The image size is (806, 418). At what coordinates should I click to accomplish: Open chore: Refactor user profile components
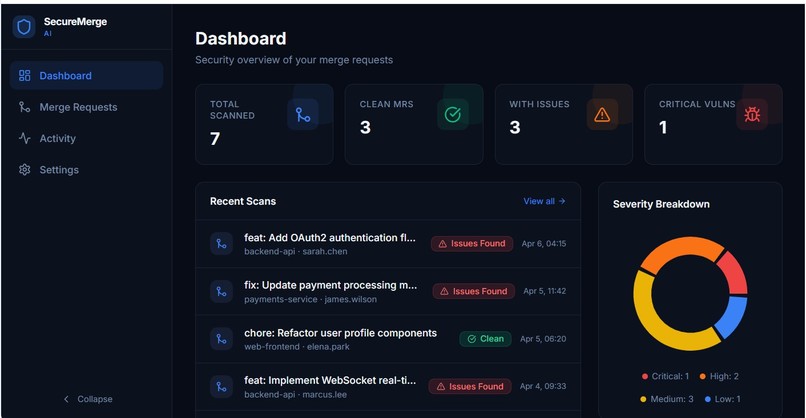click(340, 333)
